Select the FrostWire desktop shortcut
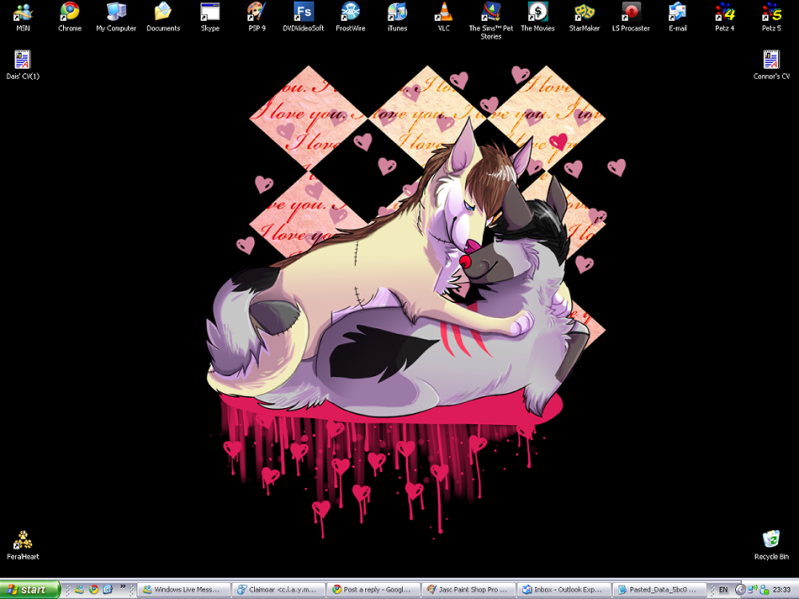Screen dimensions: 799x599 tap(351, 16)
